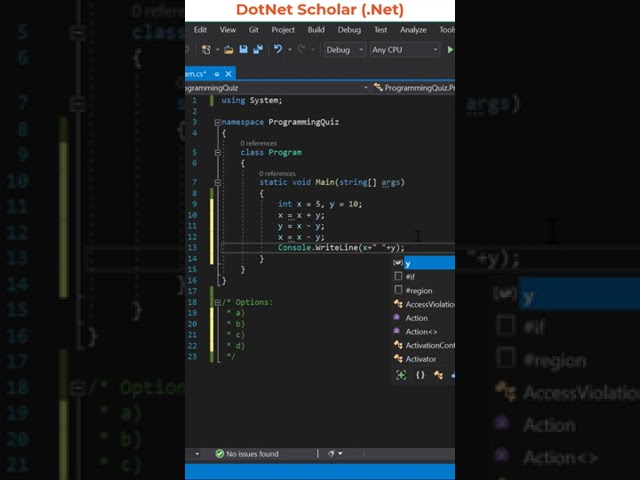Open the Debug configuration dropdown
640x480 pixels.
[345, 50]
